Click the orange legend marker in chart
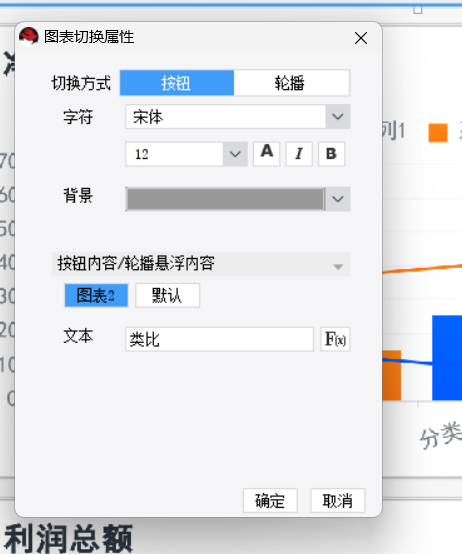The image size is (462, 554). (x=438, y=132)
